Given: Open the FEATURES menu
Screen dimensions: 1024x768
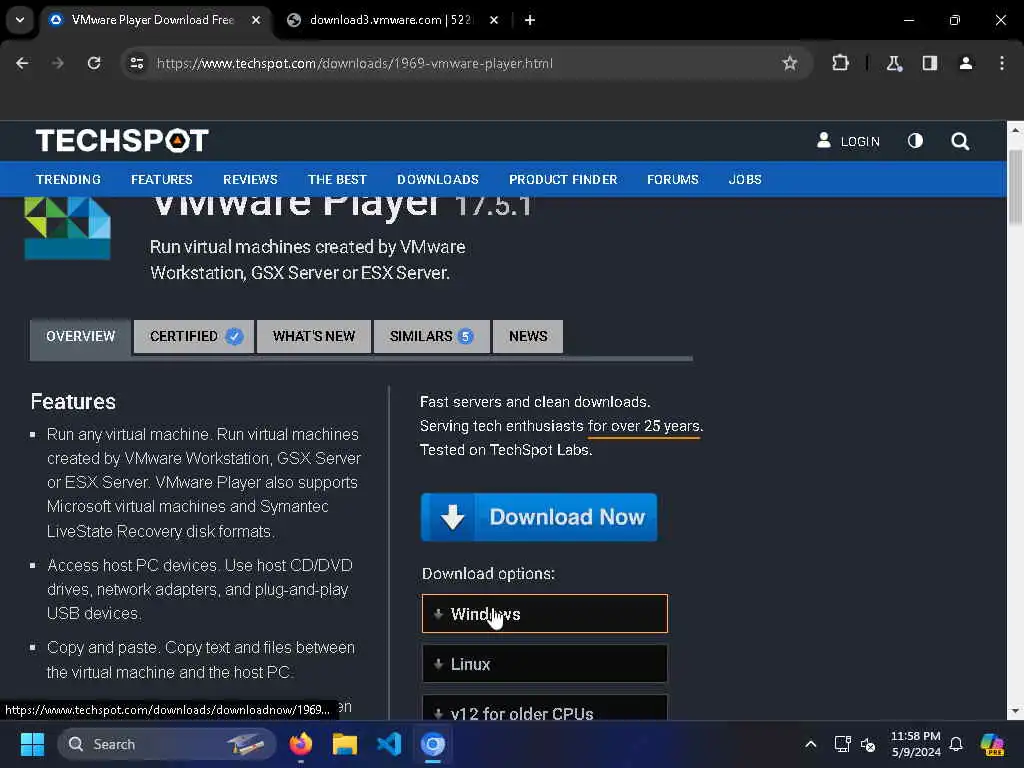Looking at the screenshot, I should (162, 180).
